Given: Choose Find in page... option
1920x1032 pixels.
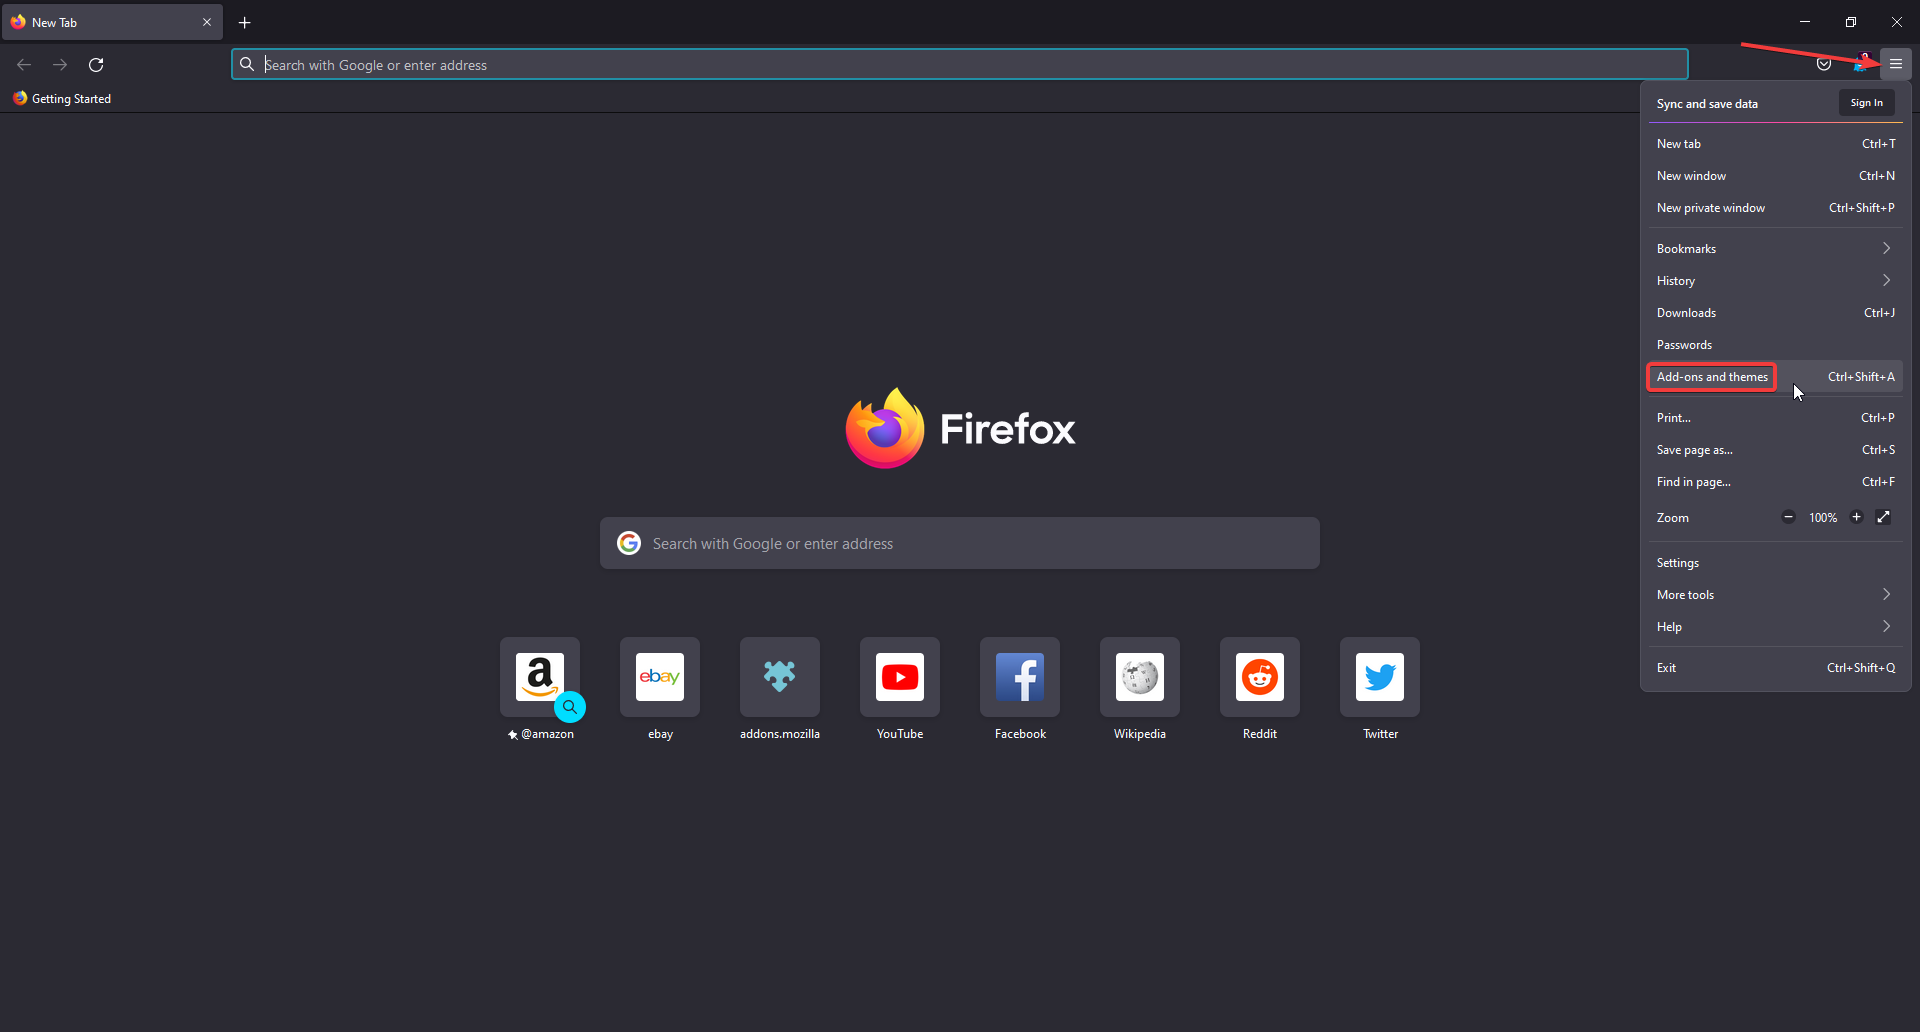Looking at the screenshot, I should [1775, 482].
